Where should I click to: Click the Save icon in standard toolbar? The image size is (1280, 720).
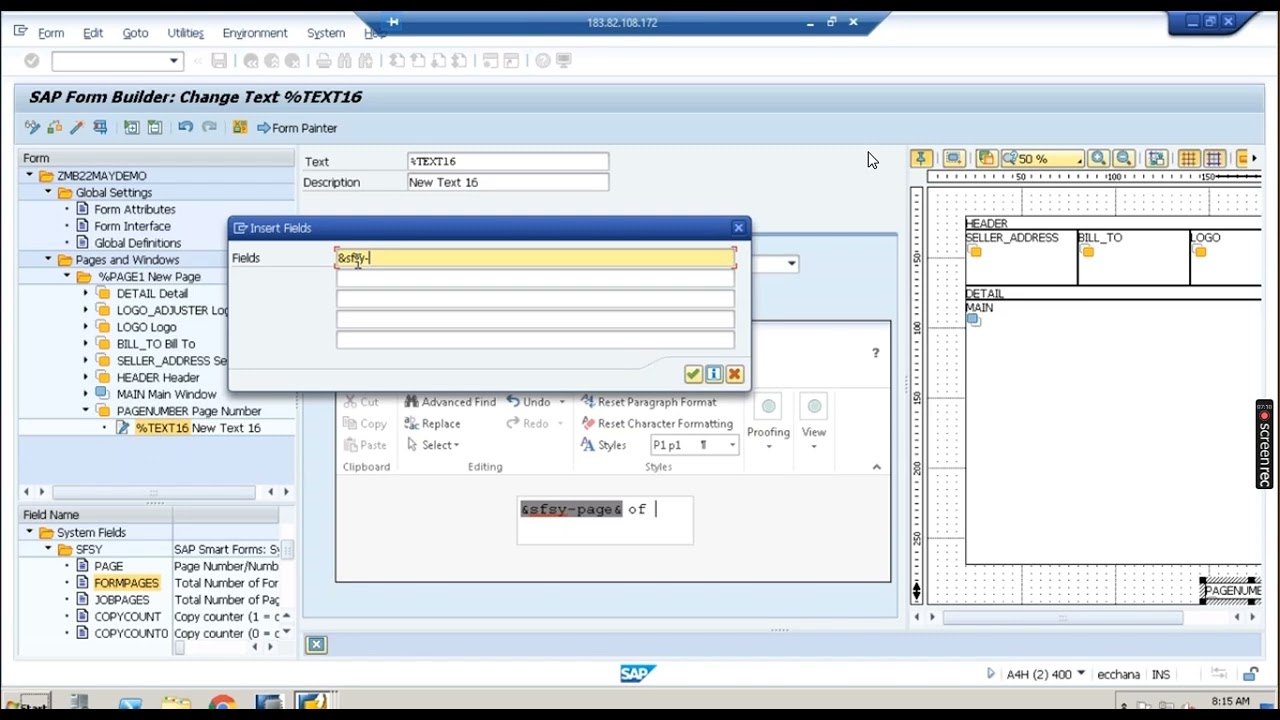pos(219,61)
